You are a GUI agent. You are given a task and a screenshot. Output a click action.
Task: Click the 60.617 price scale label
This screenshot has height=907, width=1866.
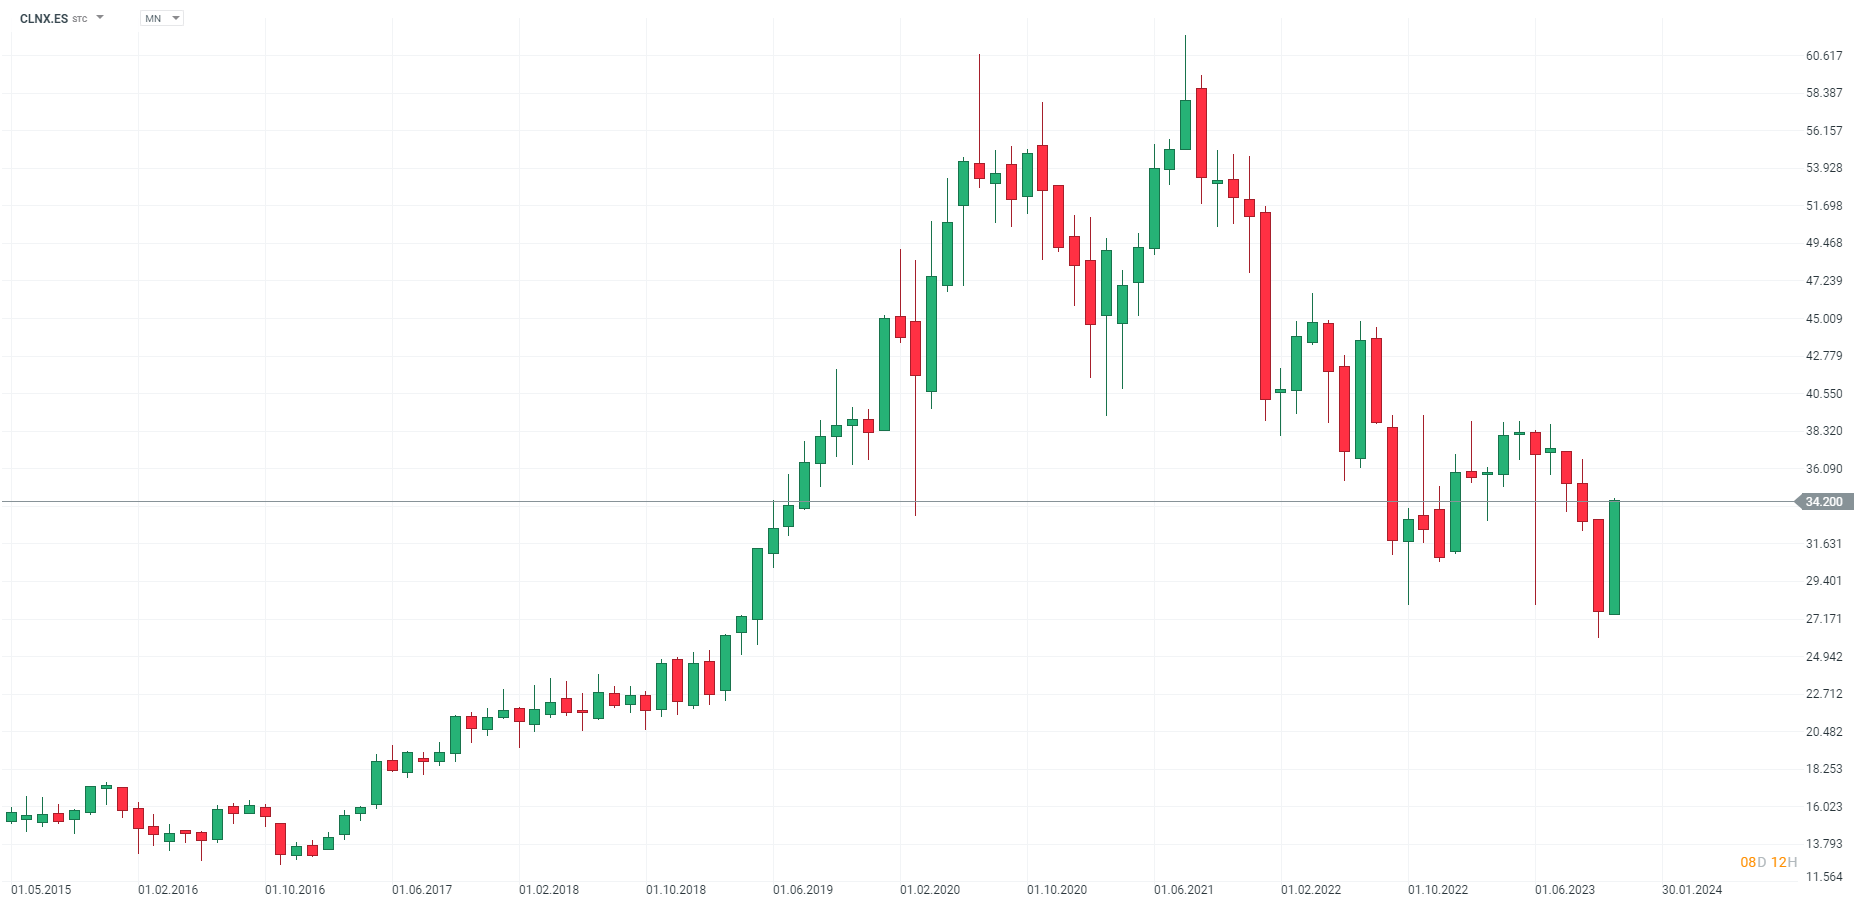1824,56
